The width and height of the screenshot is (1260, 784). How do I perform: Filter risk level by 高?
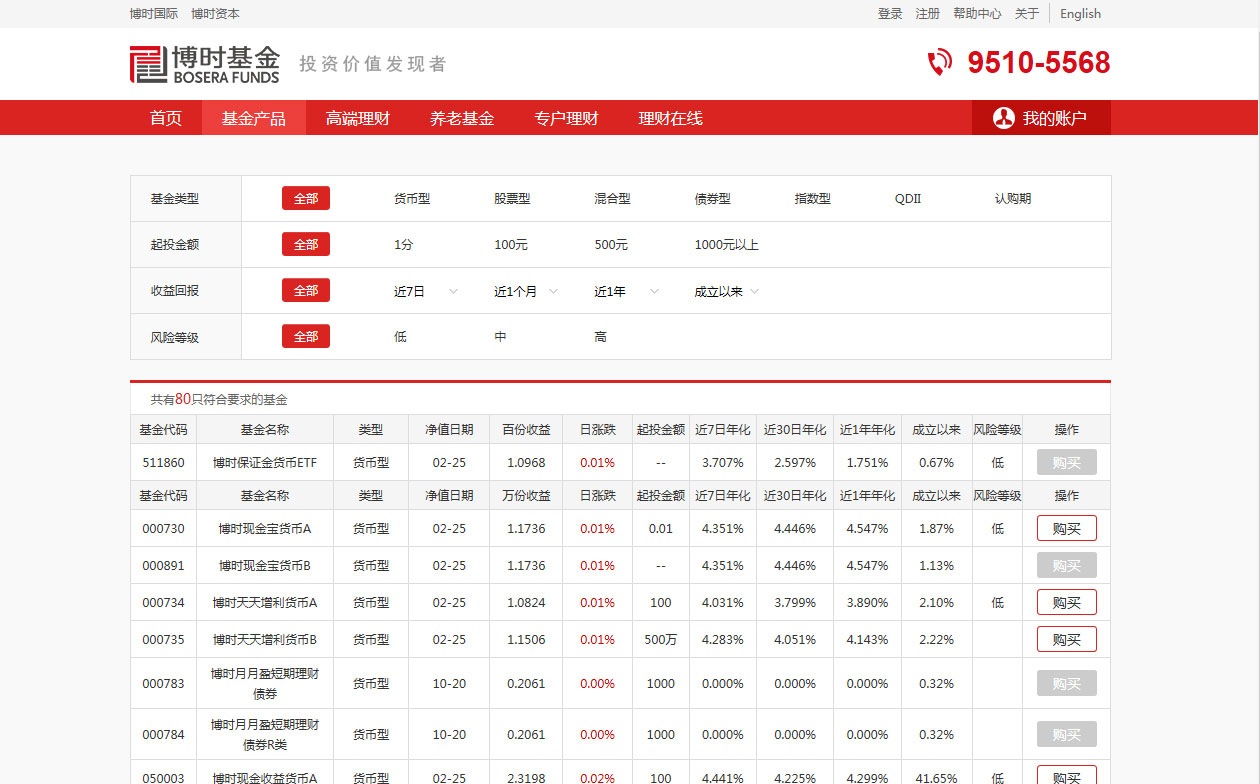(600, 337)
